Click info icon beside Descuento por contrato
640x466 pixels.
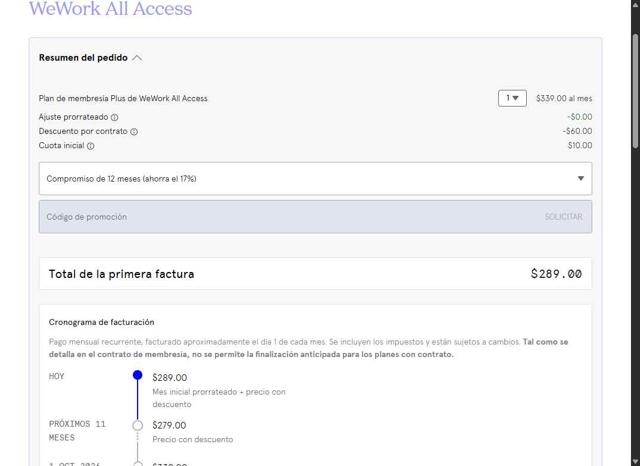(x=134, y=132)
